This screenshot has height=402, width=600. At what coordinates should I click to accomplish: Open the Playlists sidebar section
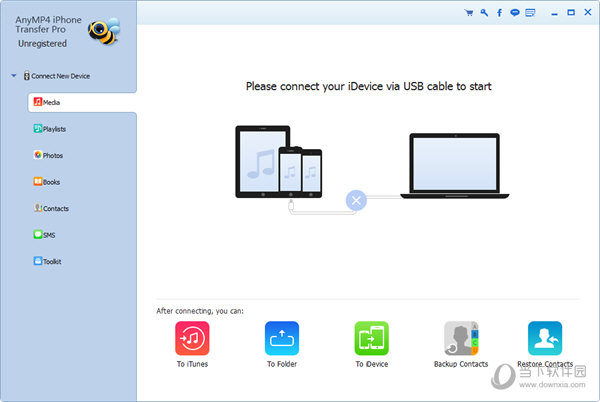[x=49, y=129]
